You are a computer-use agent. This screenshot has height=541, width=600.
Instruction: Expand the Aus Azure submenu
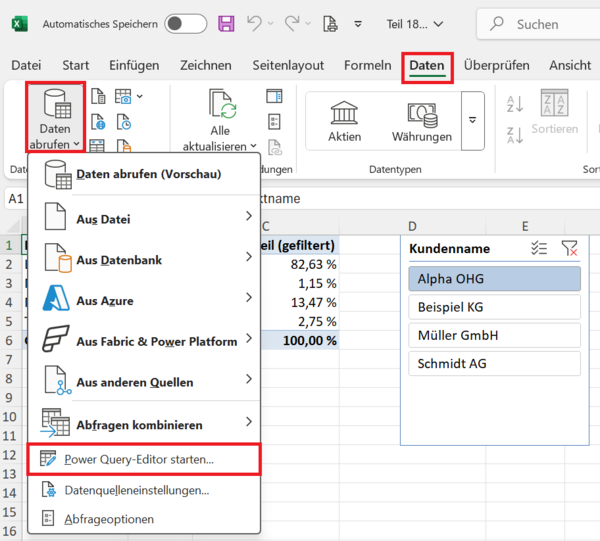coord(144,298)
